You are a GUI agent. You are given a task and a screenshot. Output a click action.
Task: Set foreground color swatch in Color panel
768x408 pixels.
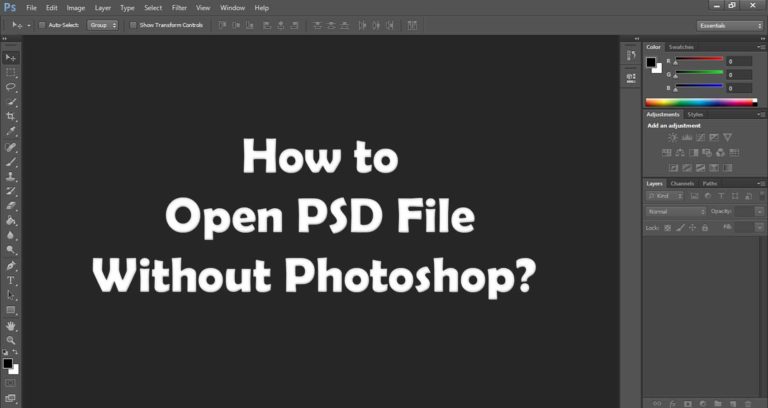click(x=651, y=62)
